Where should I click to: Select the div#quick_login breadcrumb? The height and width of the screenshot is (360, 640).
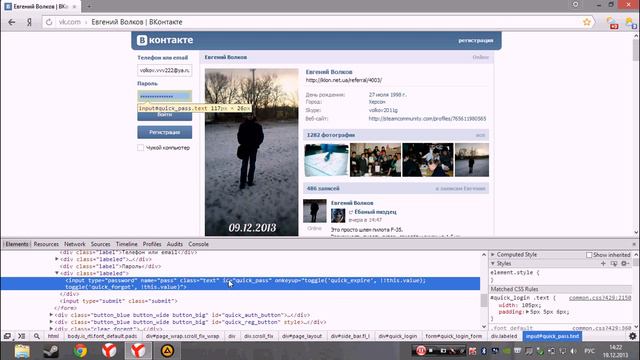point(398,336)
